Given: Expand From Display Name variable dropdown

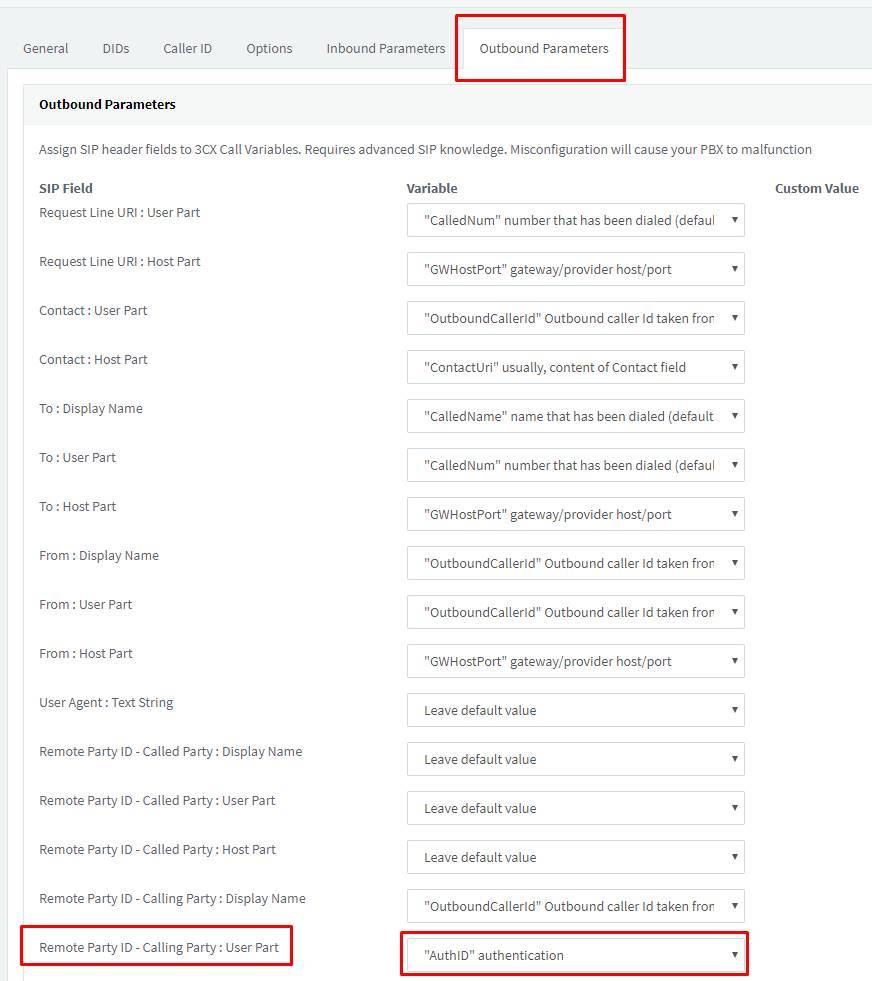Looking at the screenshot, I should click(x=575, y=563).
